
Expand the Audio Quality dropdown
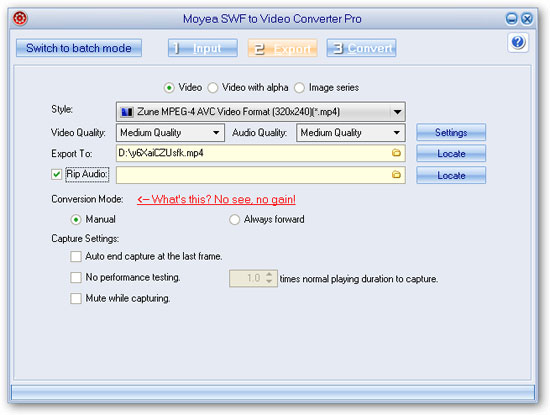pyautogui.click(x=397, y=133)
